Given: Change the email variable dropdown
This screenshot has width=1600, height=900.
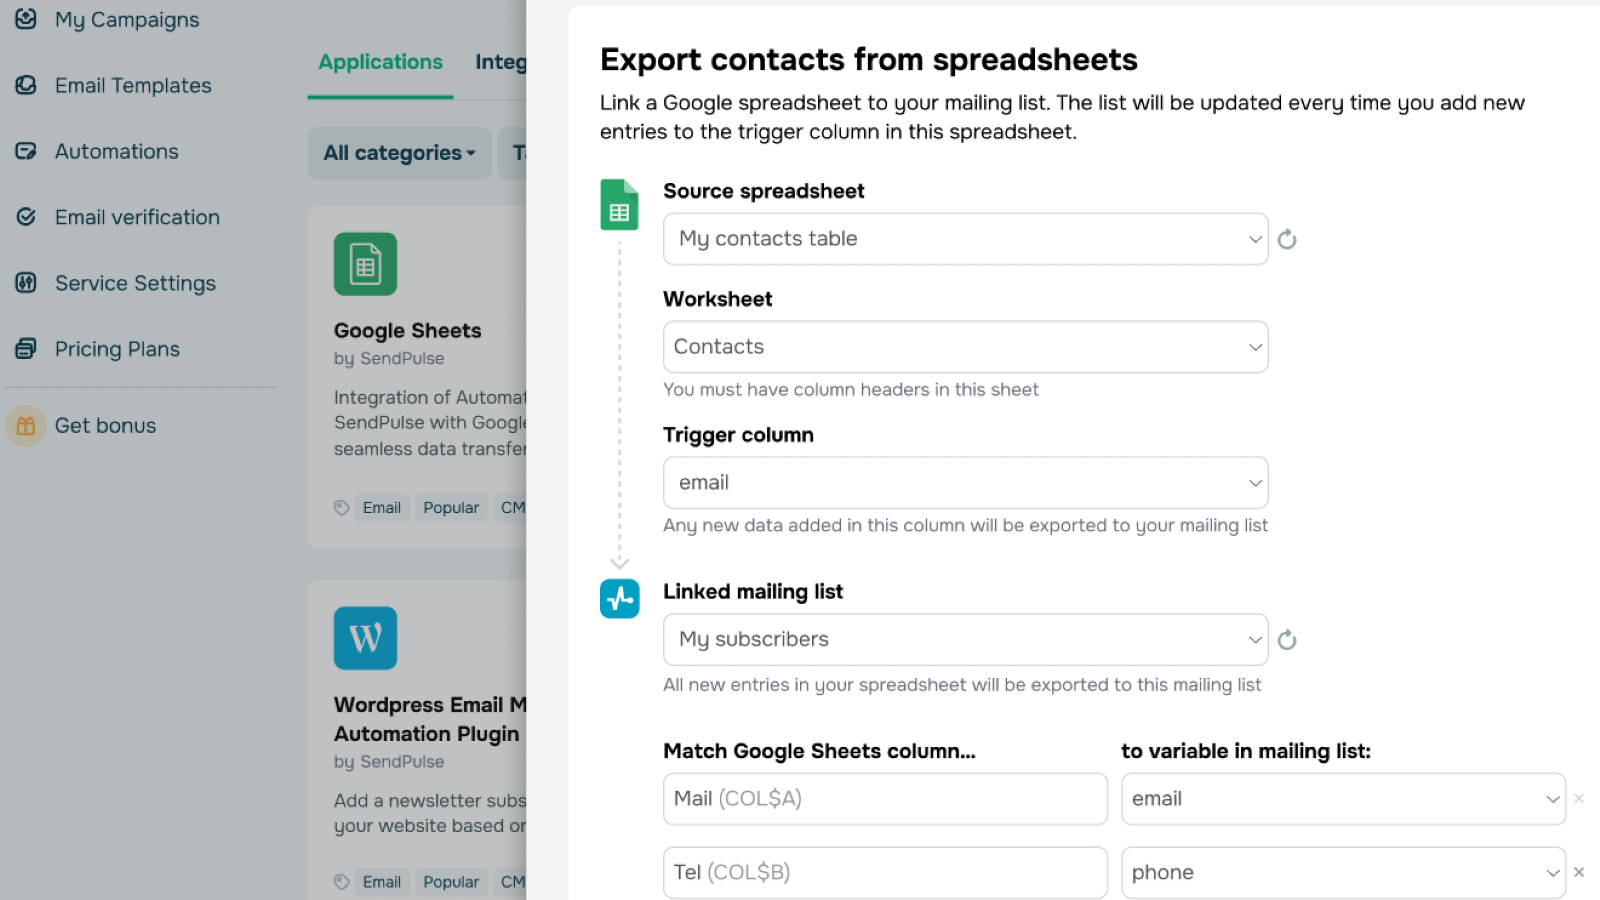Looking at the screenshot, I should click(x=1343, y=799).
